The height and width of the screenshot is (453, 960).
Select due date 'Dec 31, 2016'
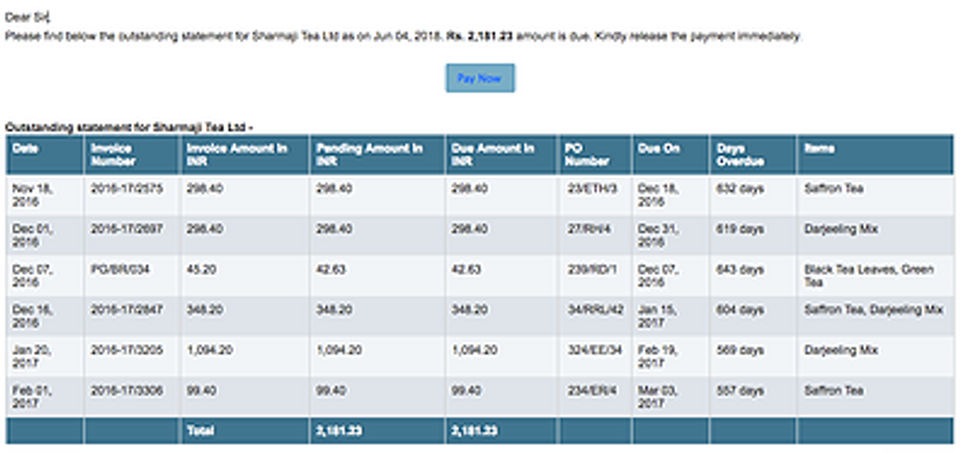(x=658, y=236)
